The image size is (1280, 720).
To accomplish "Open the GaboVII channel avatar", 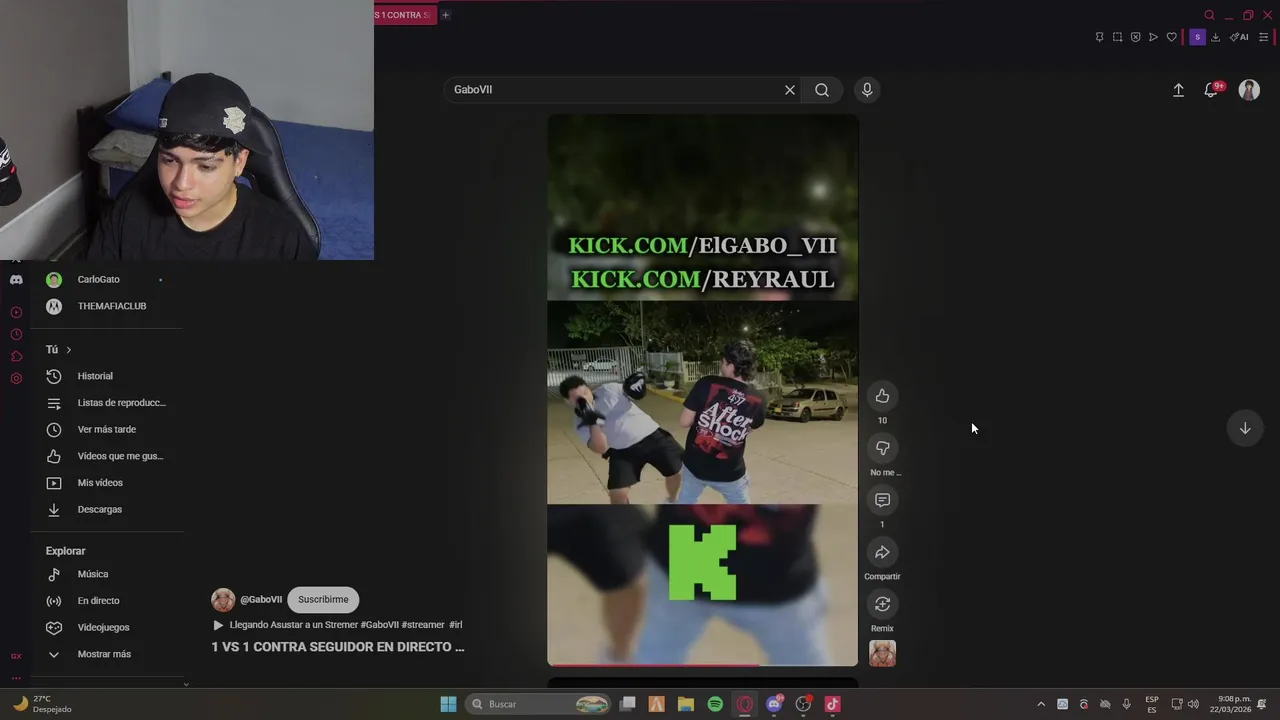I will point(223,600).
